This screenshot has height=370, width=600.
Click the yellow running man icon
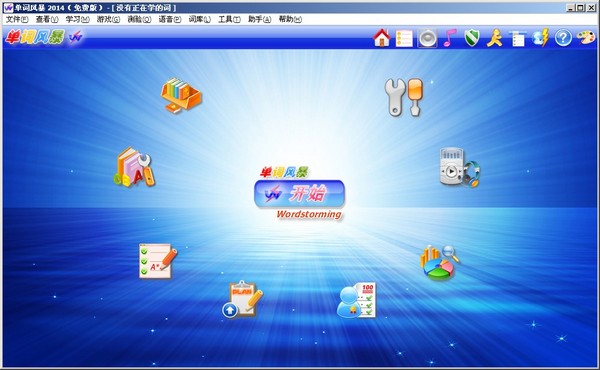click(x=494, y=38)
